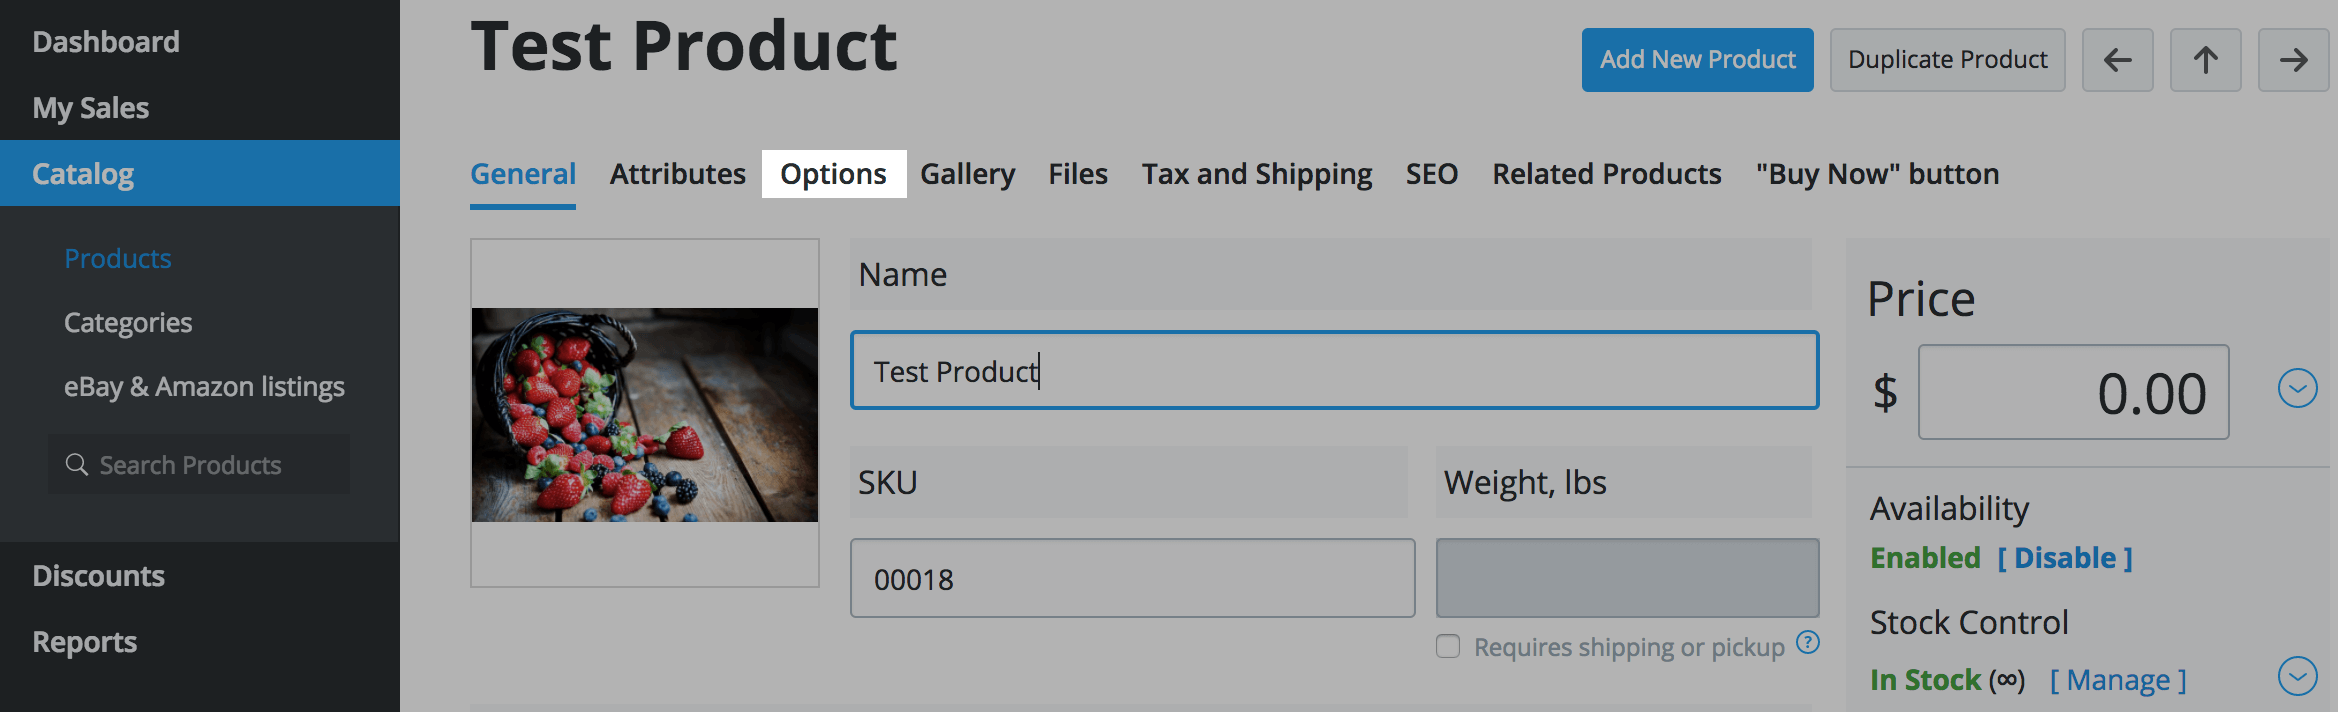The height and width of the screenshot is (712, 2338).
Task: Click the SKU input field
Action: tap(1132, 578)
